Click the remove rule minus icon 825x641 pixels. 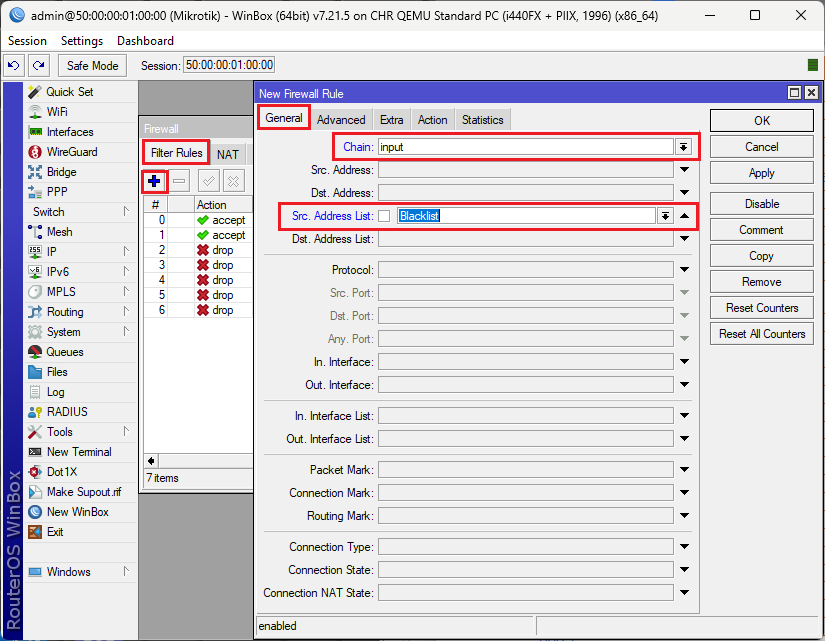click(179, 182)
